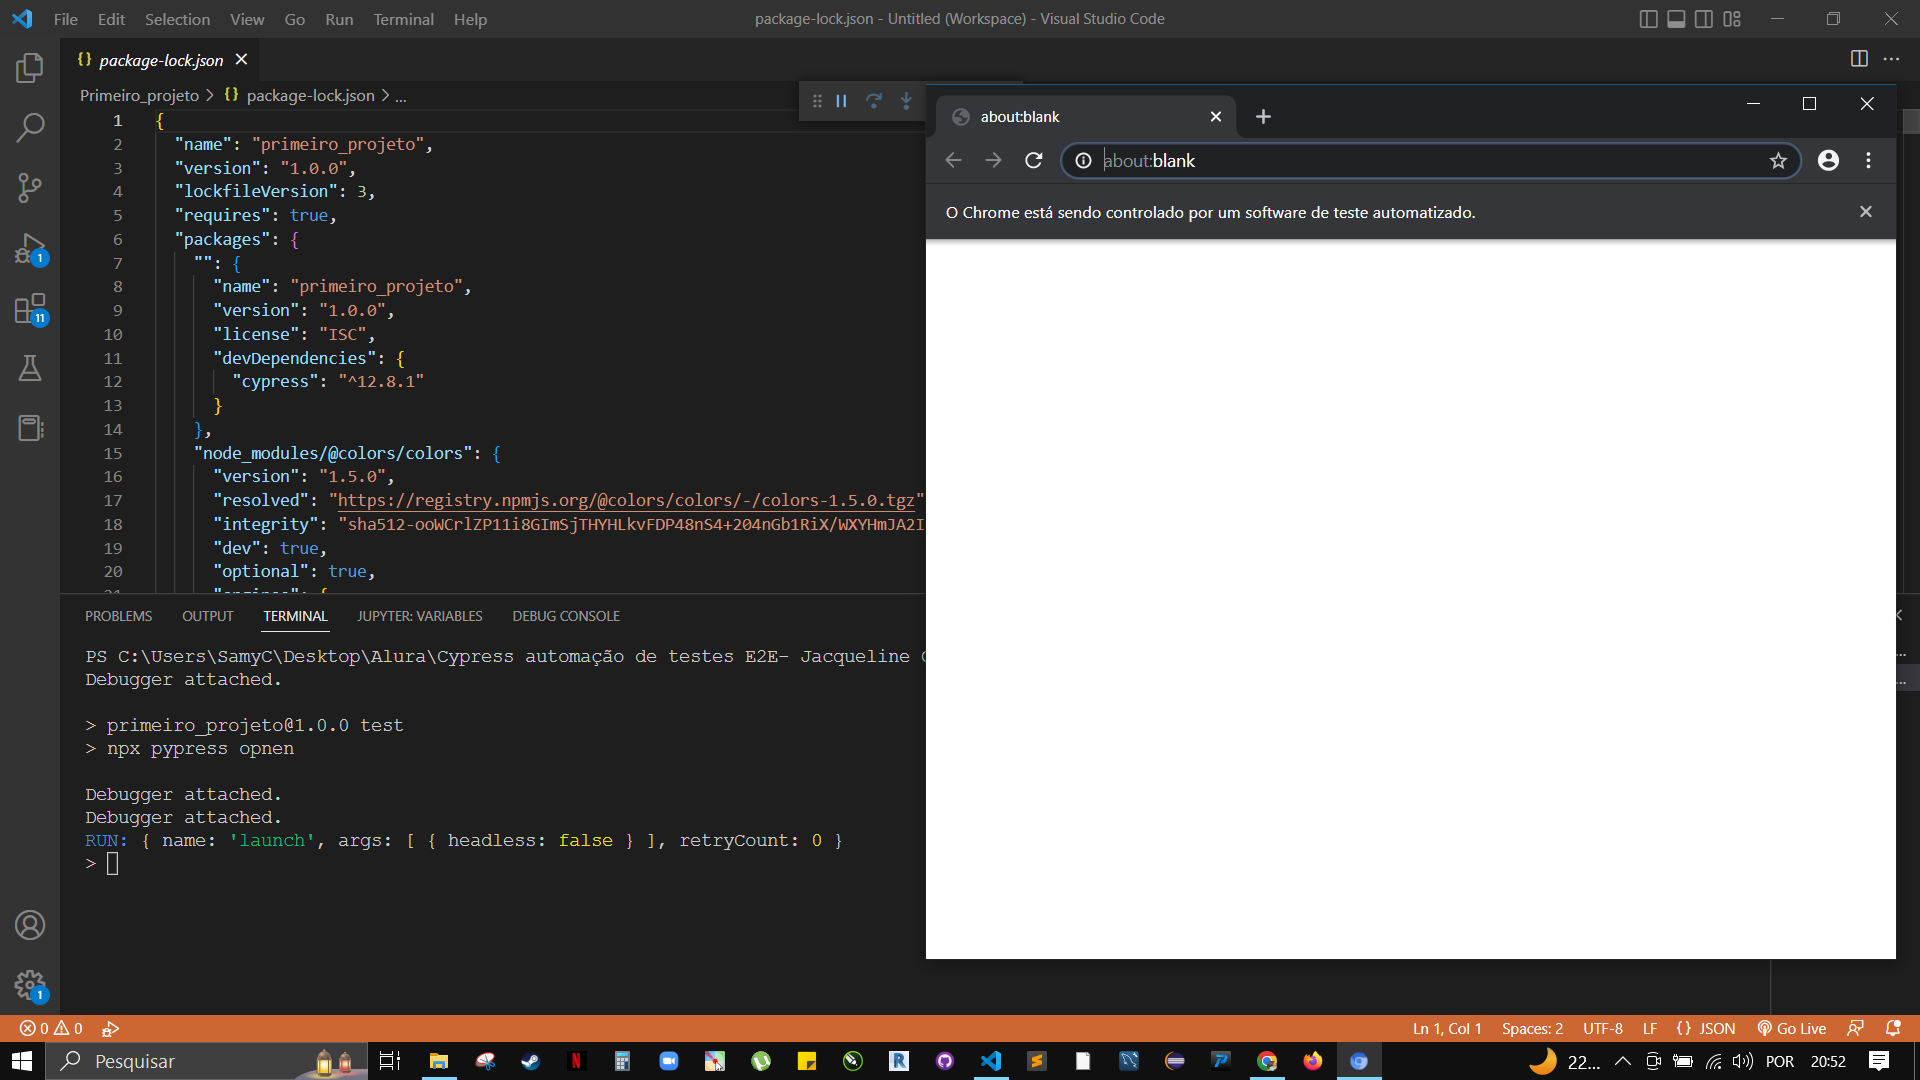Dismiss the Chrome automated test infobar
Image resolution: width=1920 pixels, height=1080 pixels.
click(x=1865, y=212)
